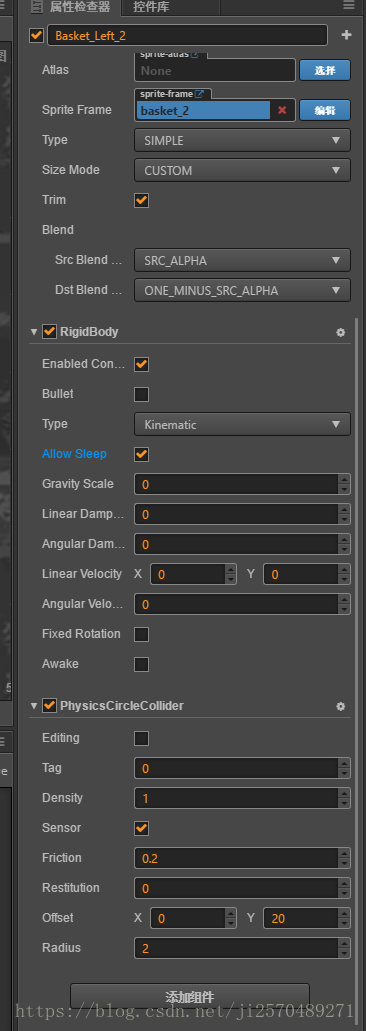Click the RigidBody component gear settings icon
366x1031 pixels.
(340, 333)
